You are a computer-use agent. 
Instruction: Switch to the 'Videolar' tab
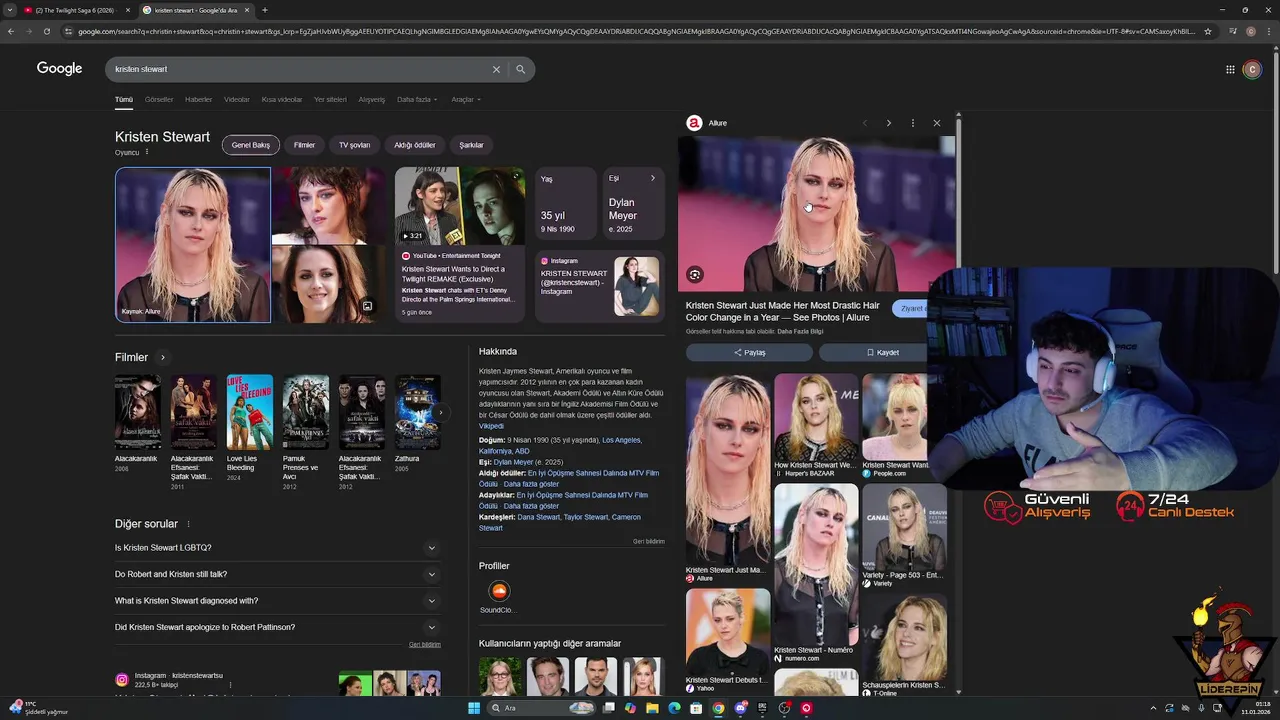[x=237, y=100]
